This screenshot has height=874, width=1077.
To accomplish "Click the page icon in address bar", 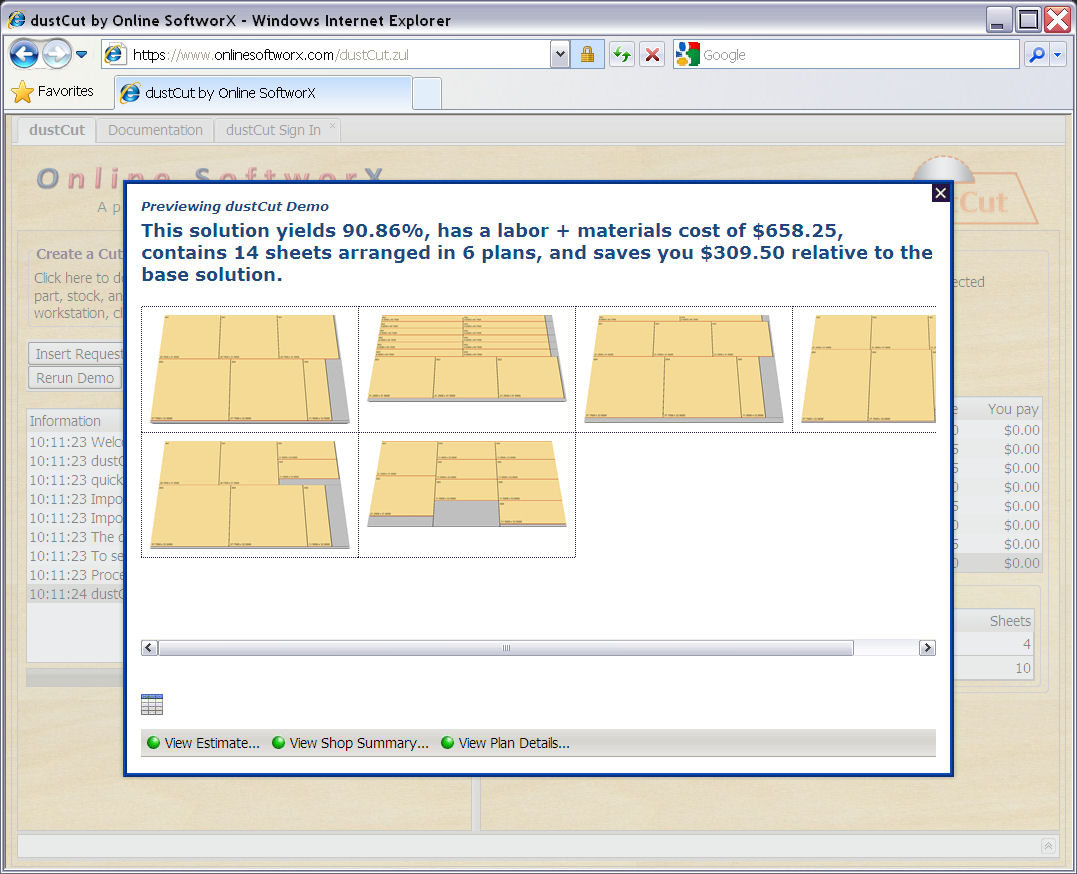I will coord(114,54).
